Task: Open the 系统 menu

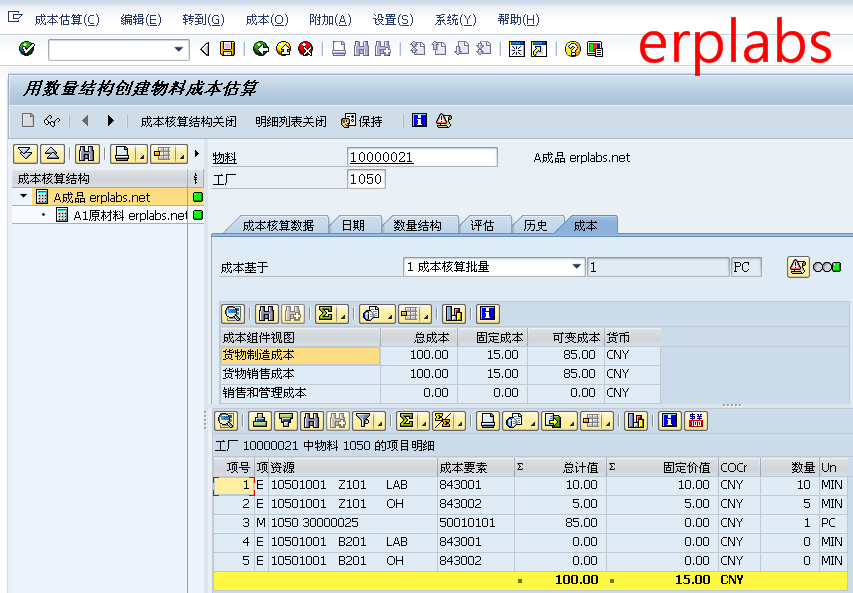Action: coord(455,19)
